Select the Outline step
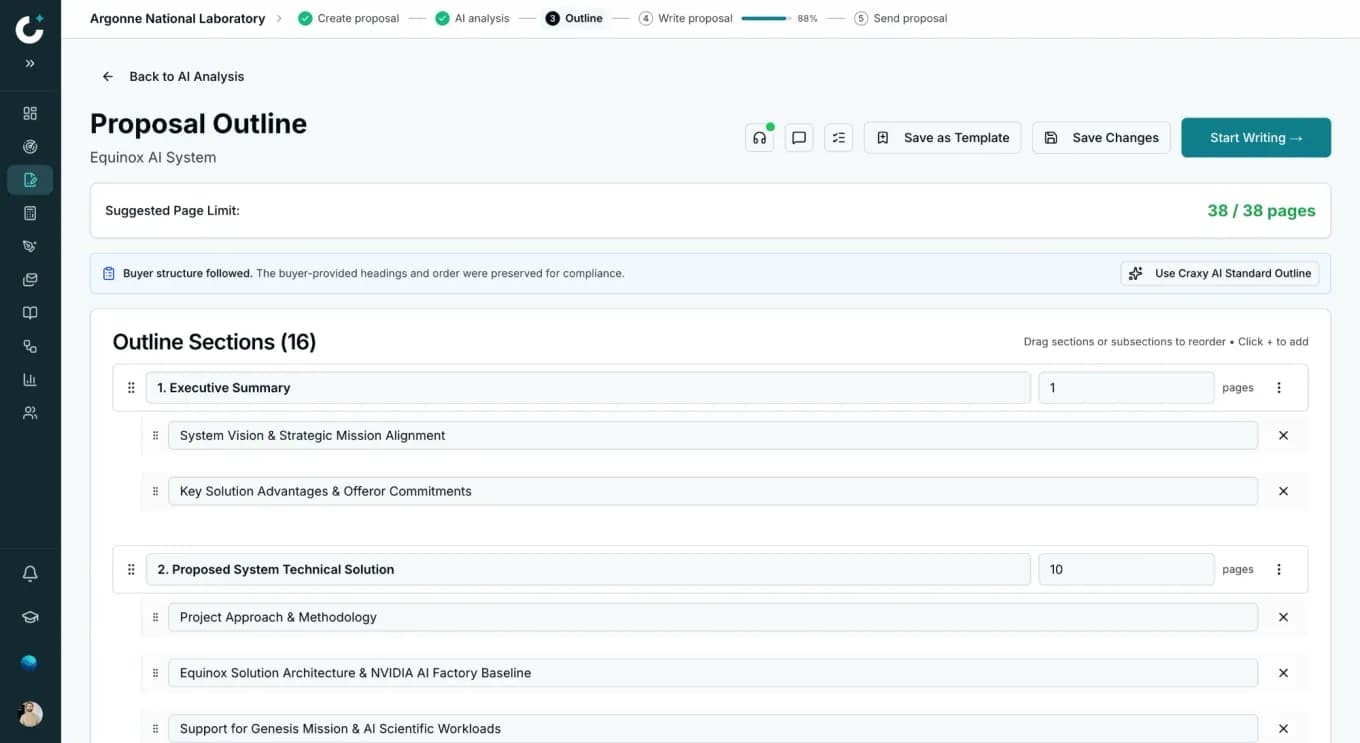This screenshot has width=1360, height=743. coord(574,18)
